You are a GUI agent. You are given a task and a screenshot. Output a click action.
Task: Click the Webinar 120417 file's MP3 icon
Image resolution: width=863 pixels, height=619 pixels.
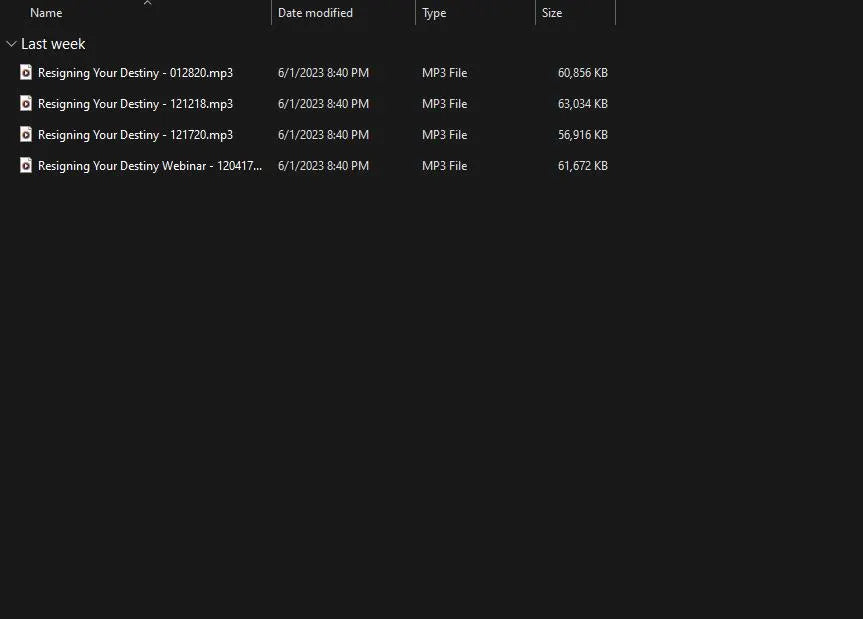(x=26, y=166)
